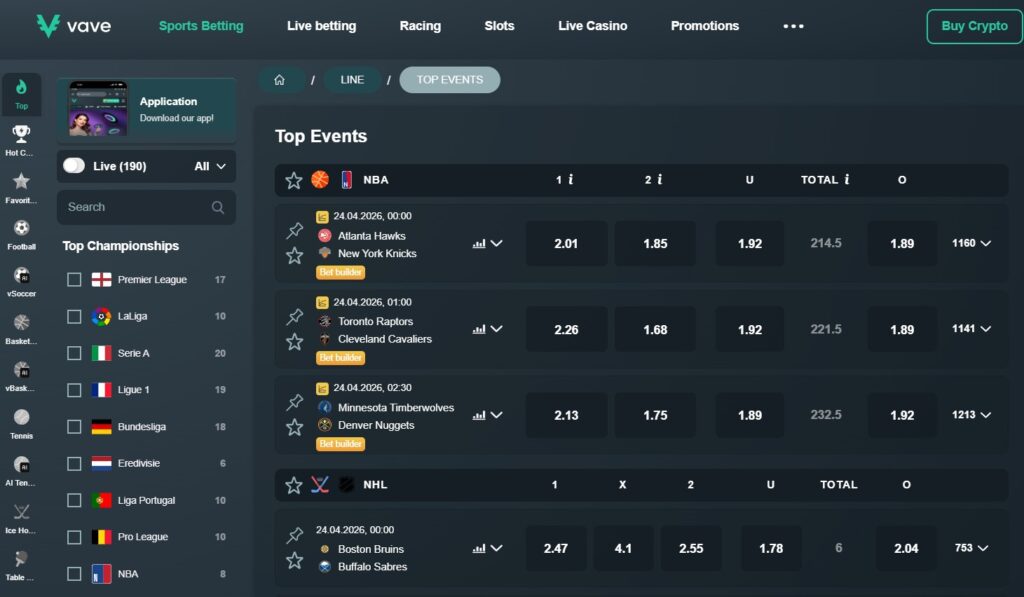This screenshot has width=1024, height=597.
Task: Check the Premier League checkbox
Action: (74, 280)
